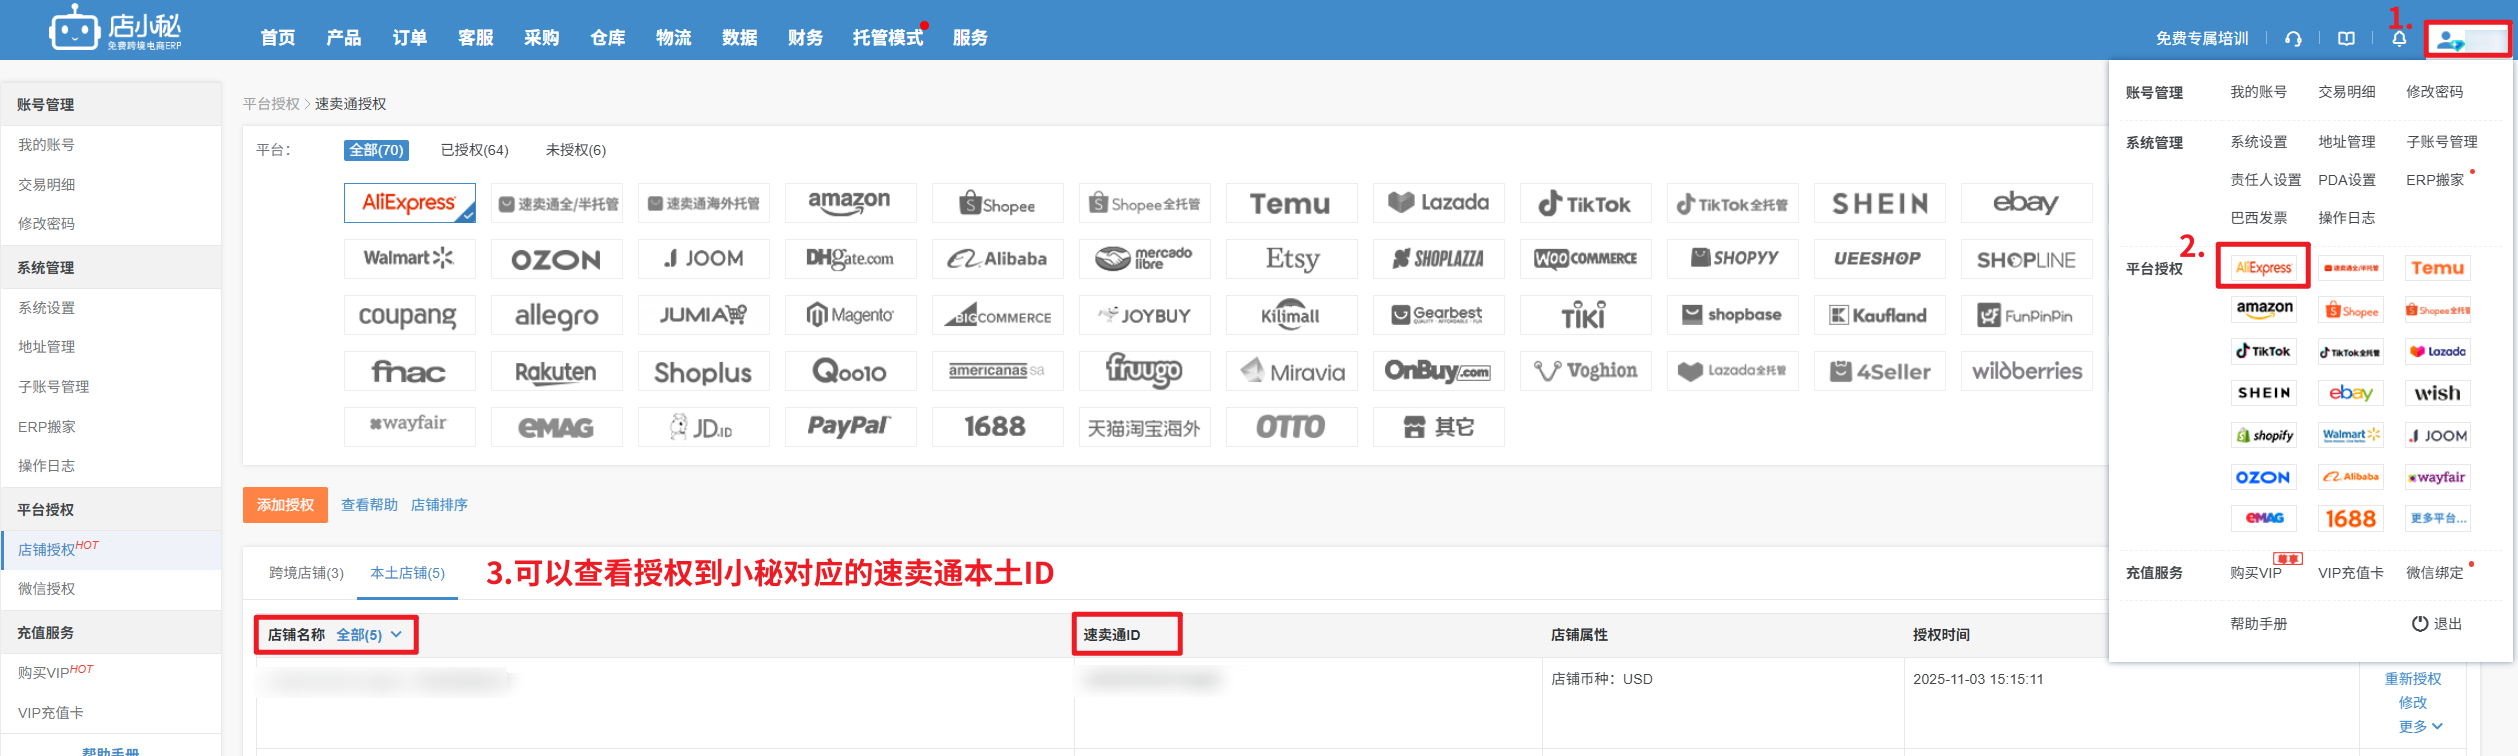Switch to the 跨境店铺(3) tab
This screenshot has height=756, width=2518.
(x=306, y=573)
